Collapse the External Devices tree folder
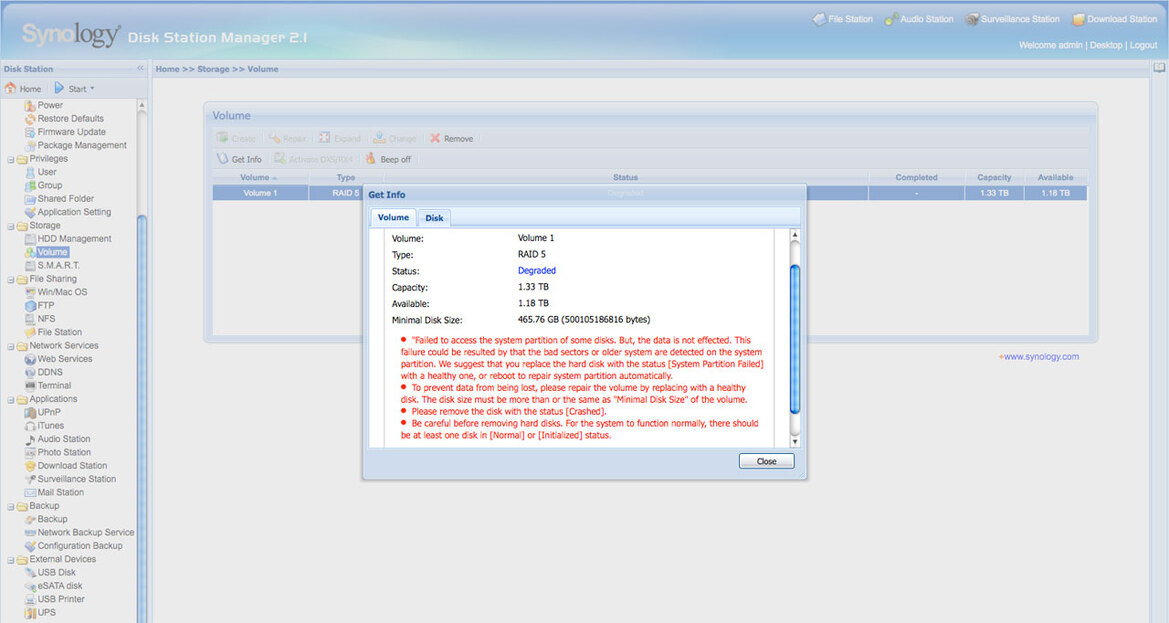The height and width of the screenshot is (623, 1169). tap(10, 560)
